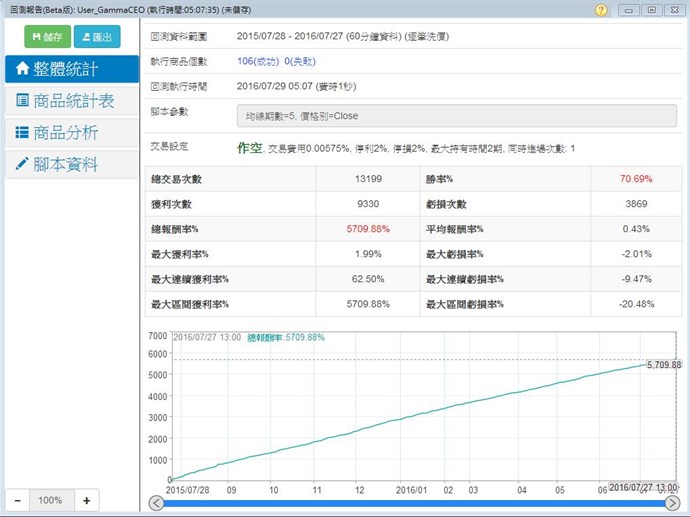Click the 100% zoom level field

pyautogui.click(x=52, y=500)
